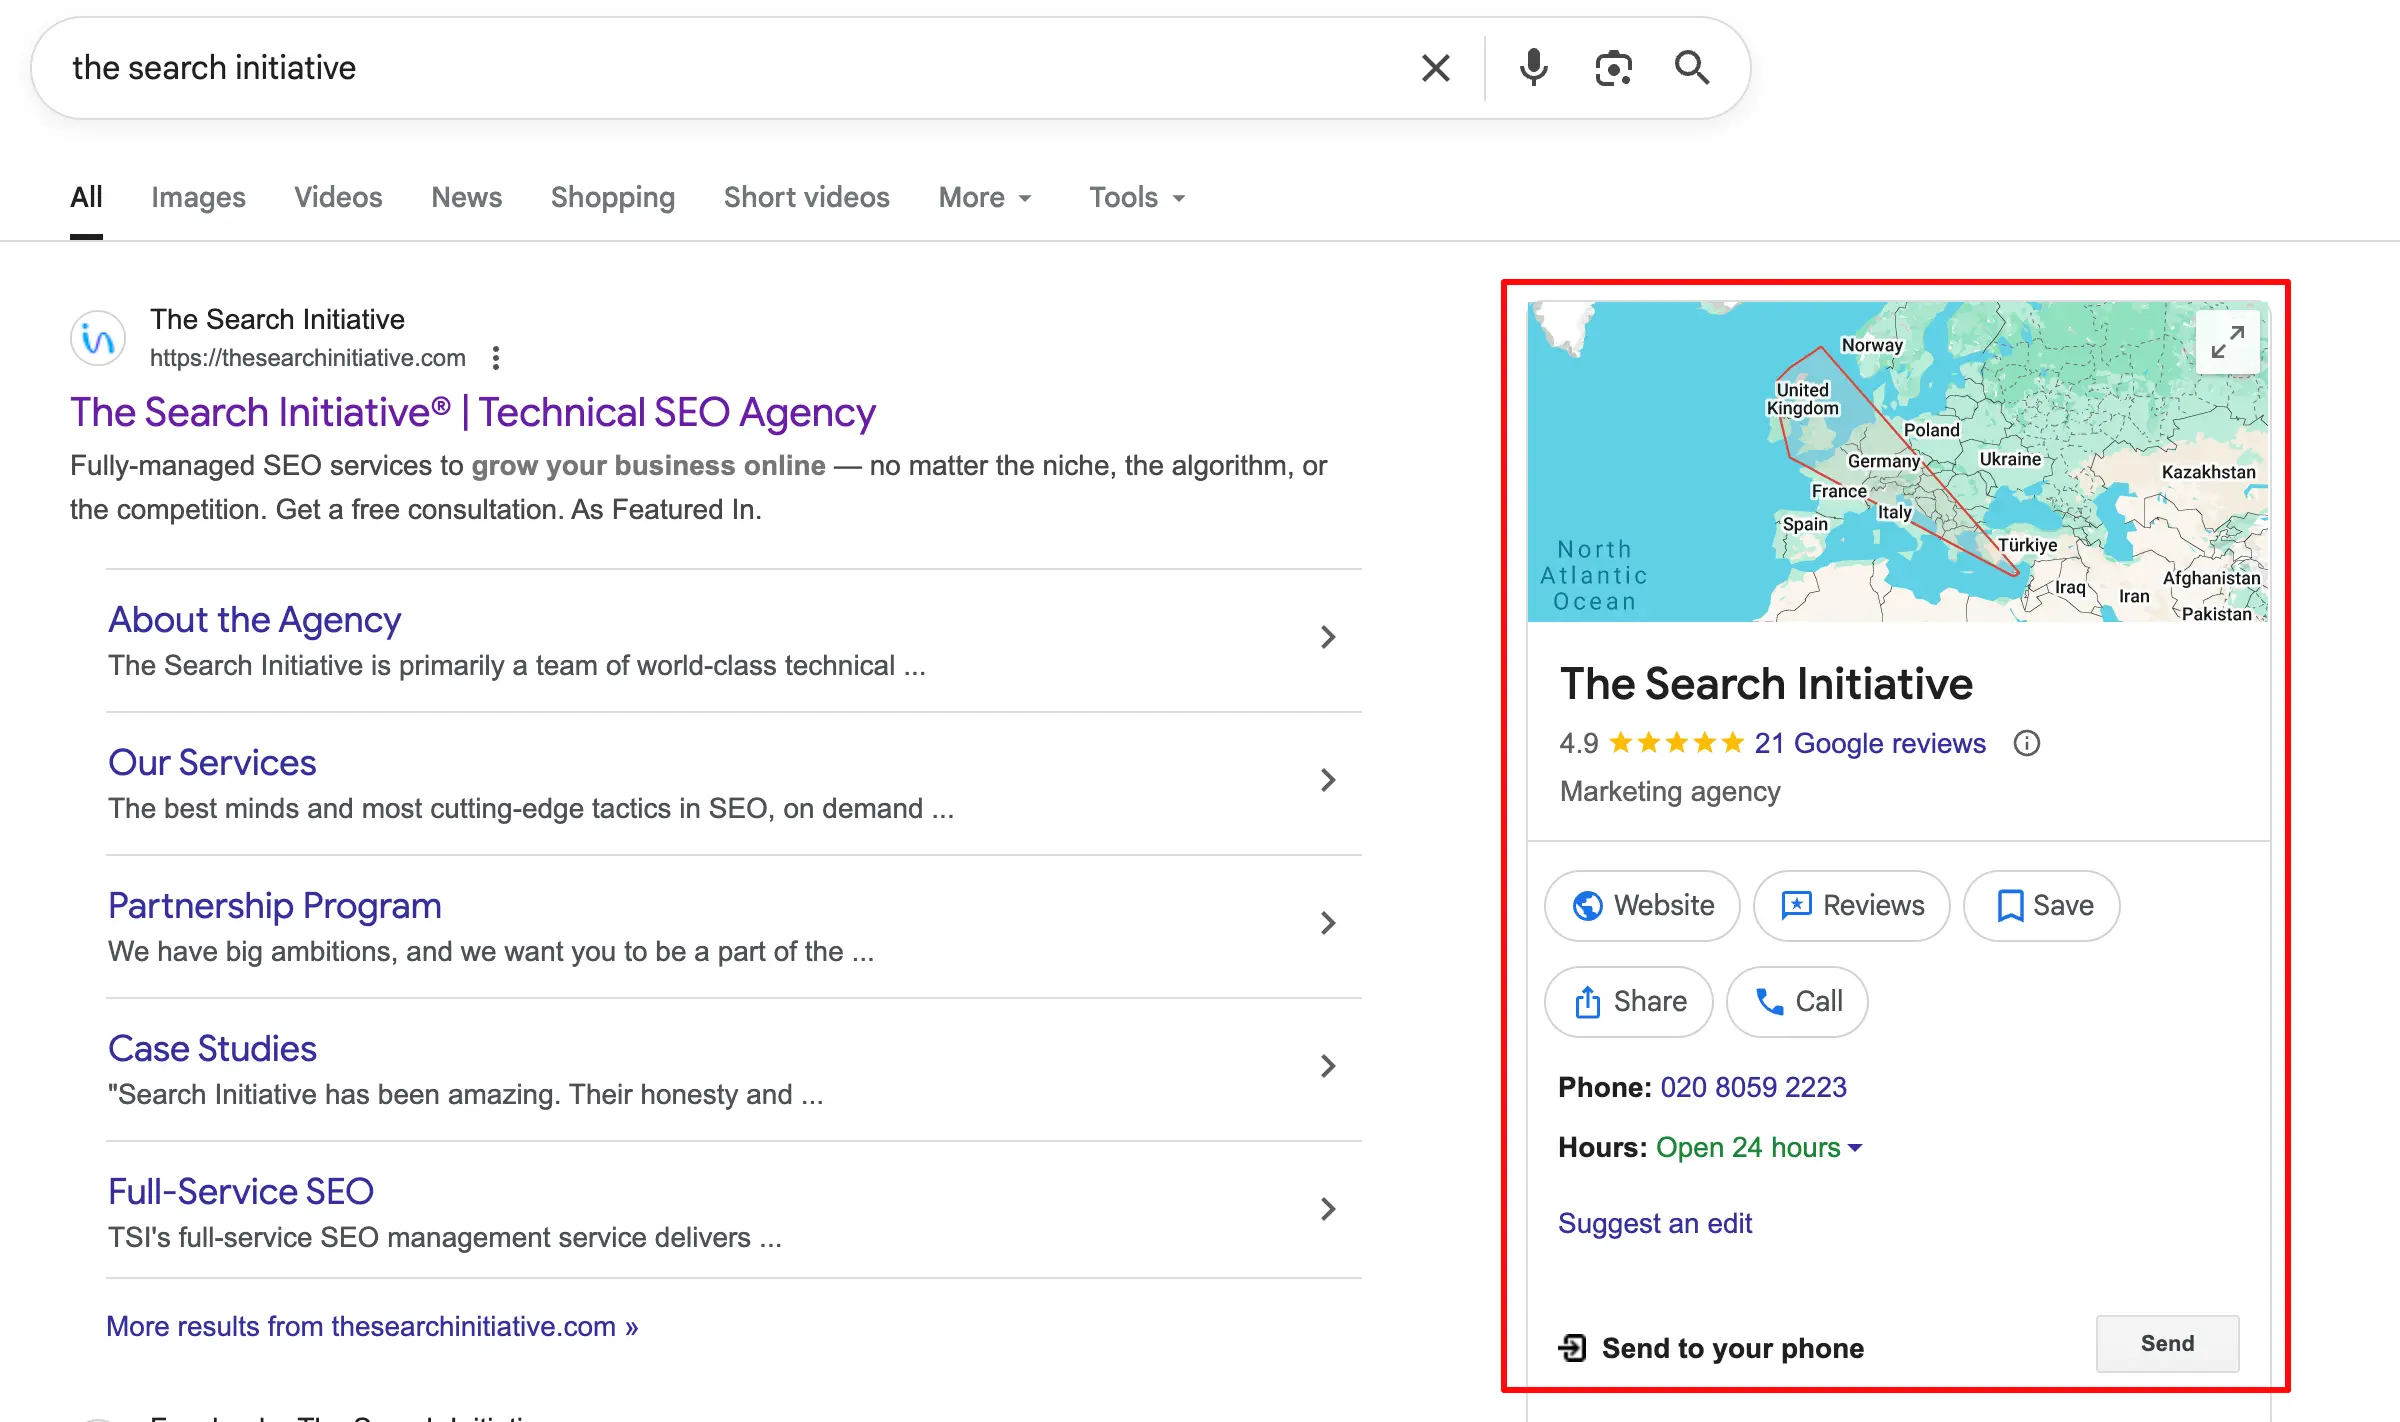Click the Marketing agency category text
The image size is (2400, 1422).
pyautogui.click(x=1670, y=791)
